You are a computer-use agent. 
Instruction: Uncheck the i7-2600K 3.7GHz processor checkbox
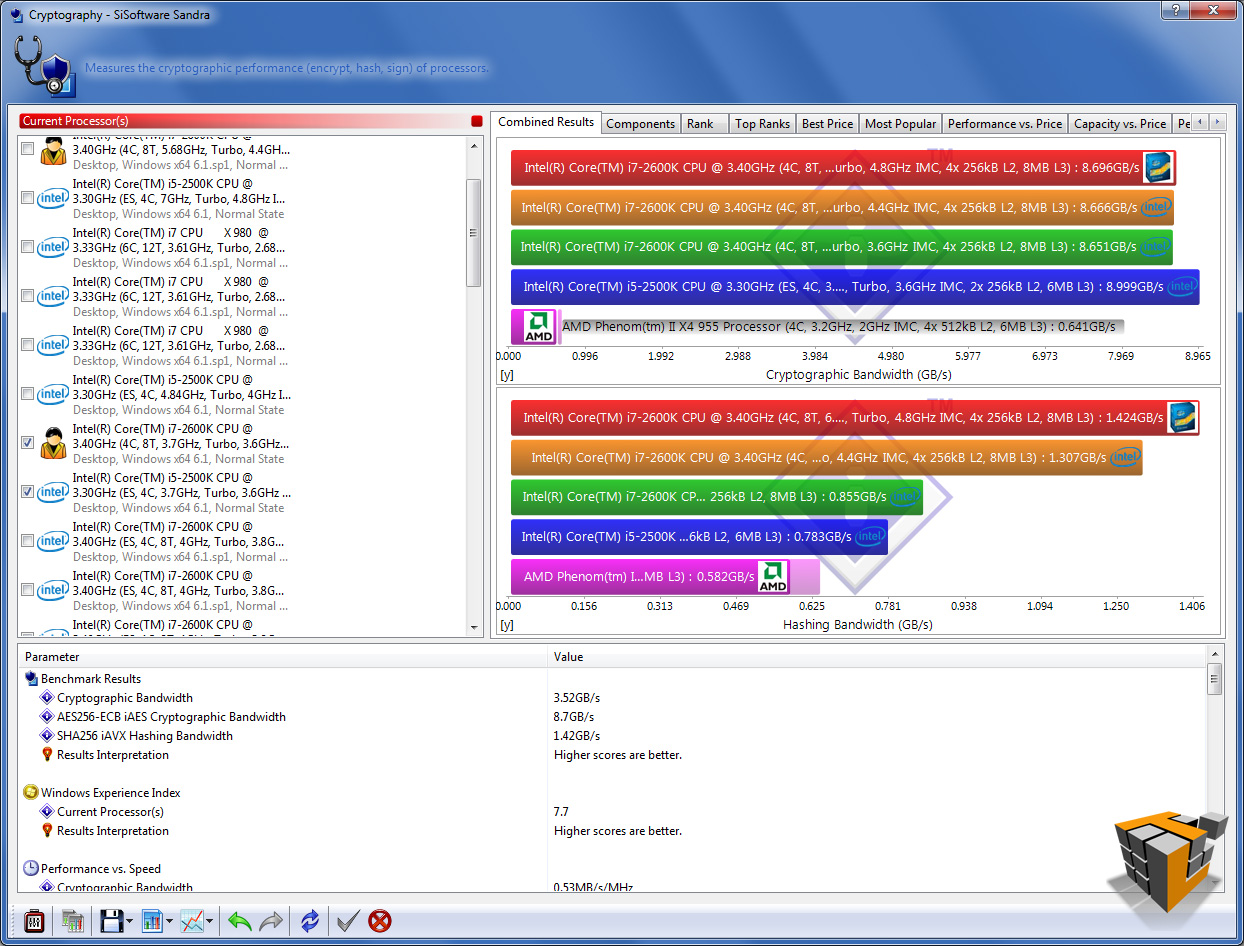(27, 443)
